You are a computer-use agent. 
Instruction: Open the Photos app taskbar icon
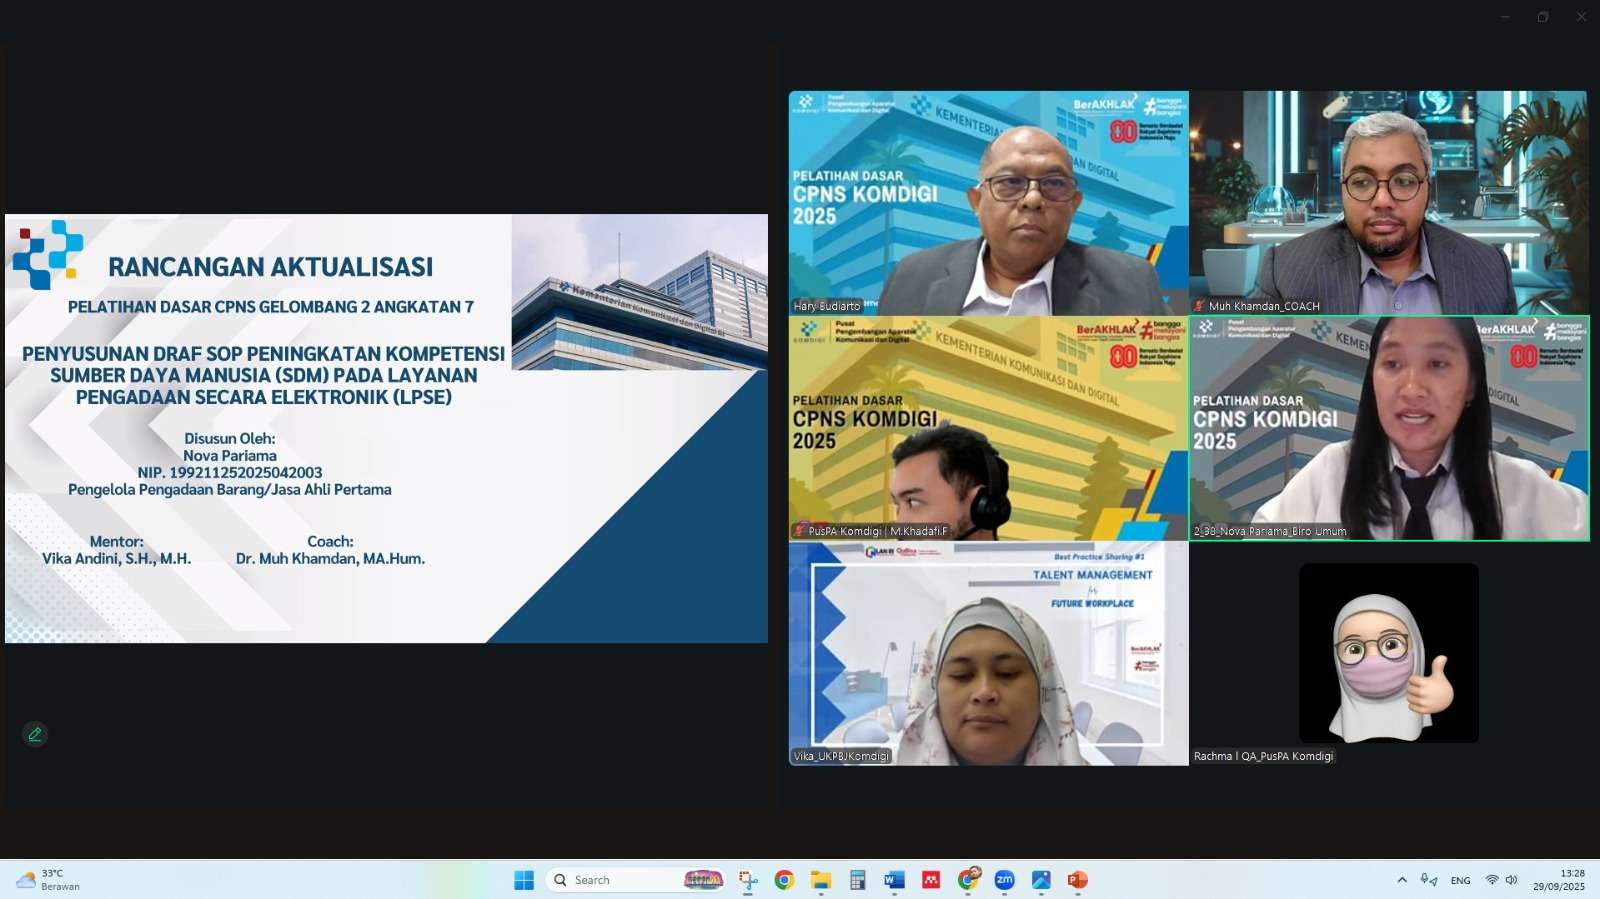click(1041, 880)
